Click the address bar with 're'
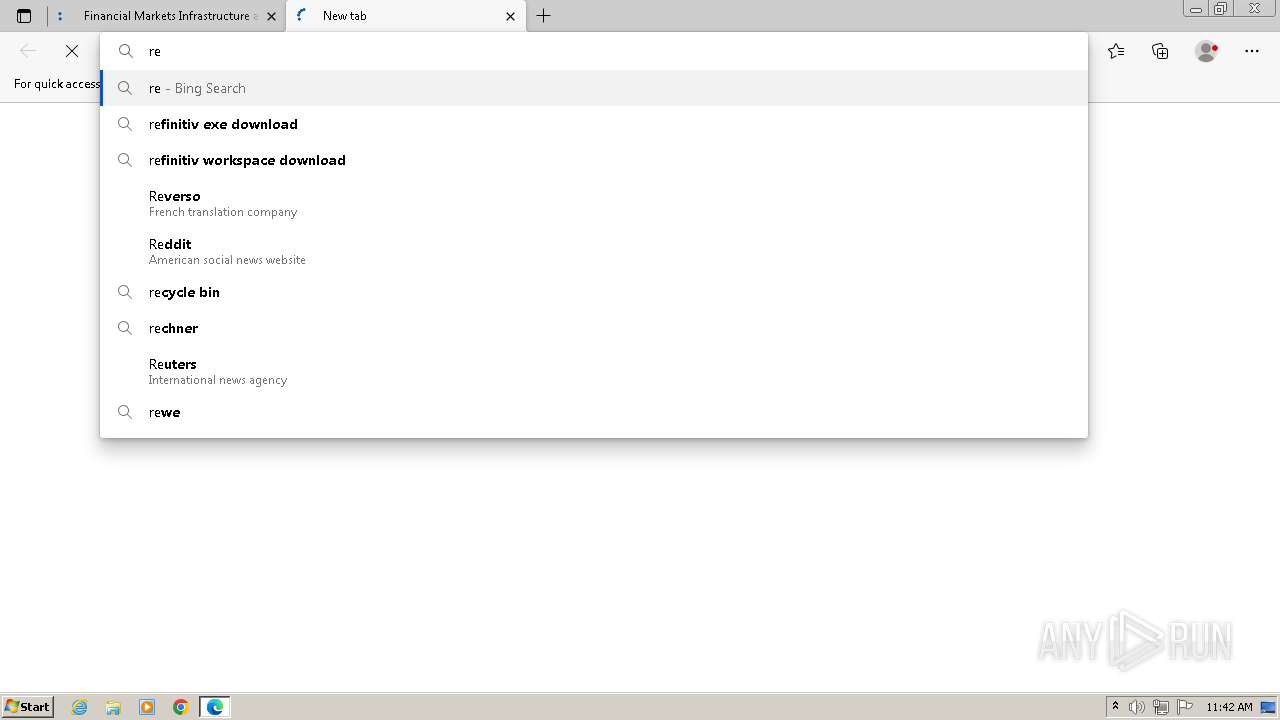Image resolution: width=1280 pixels, height=720 pixels. (594, 51)
